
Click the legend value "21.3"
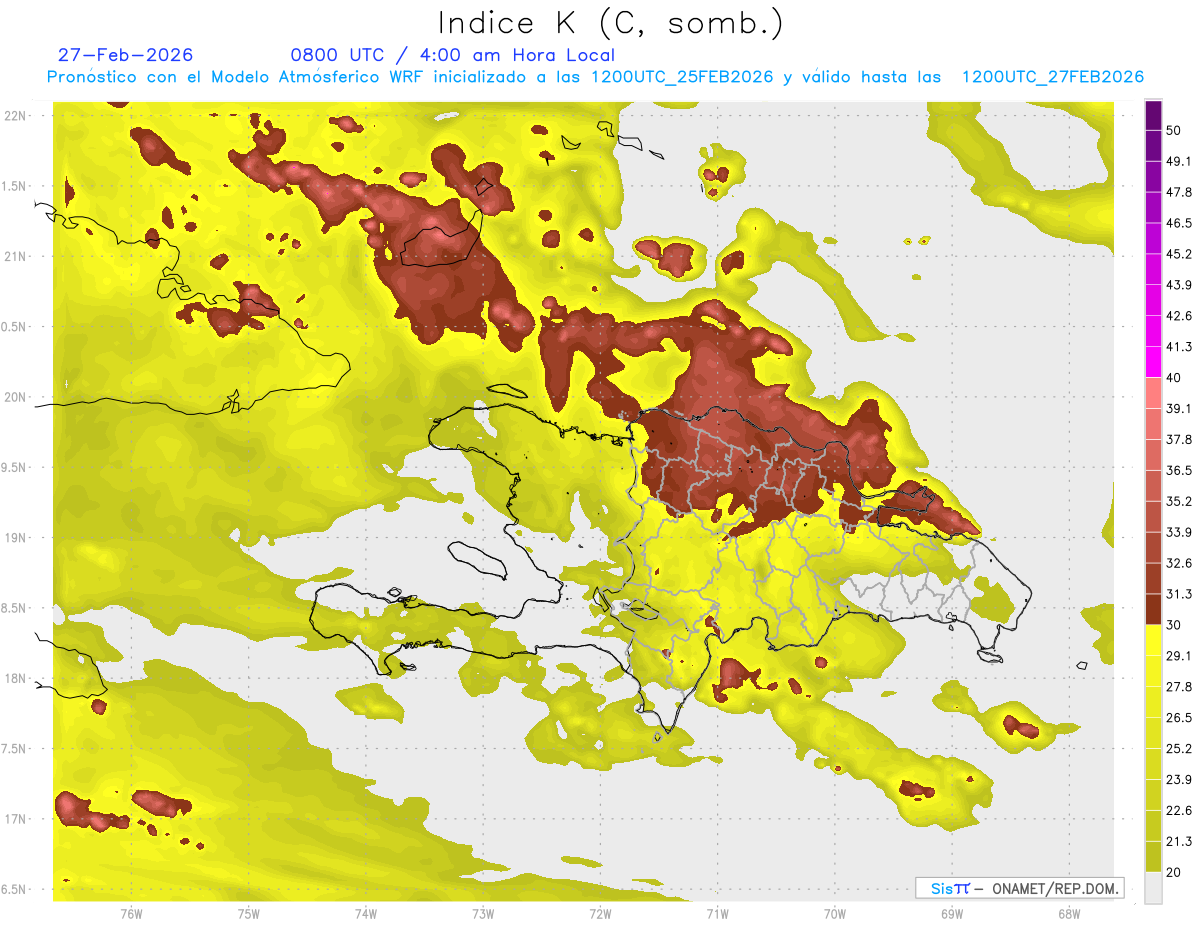(x=1179, y=841)
